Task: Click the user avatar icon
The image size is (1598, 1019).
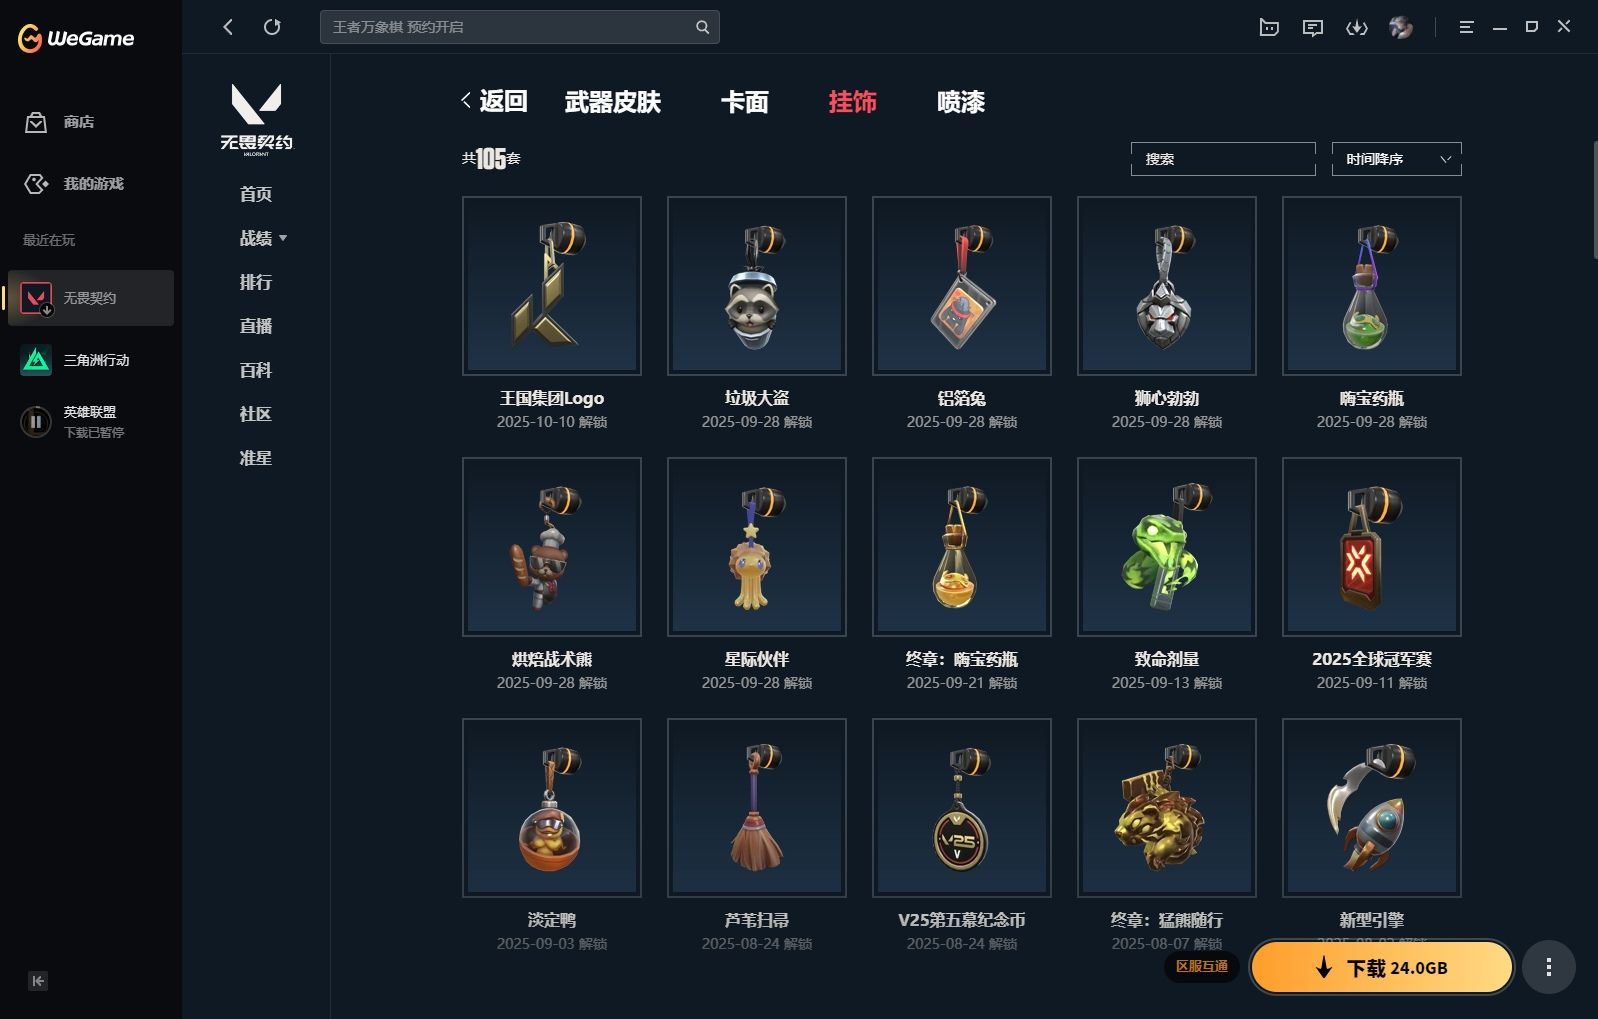Action: coord(1401,28)
